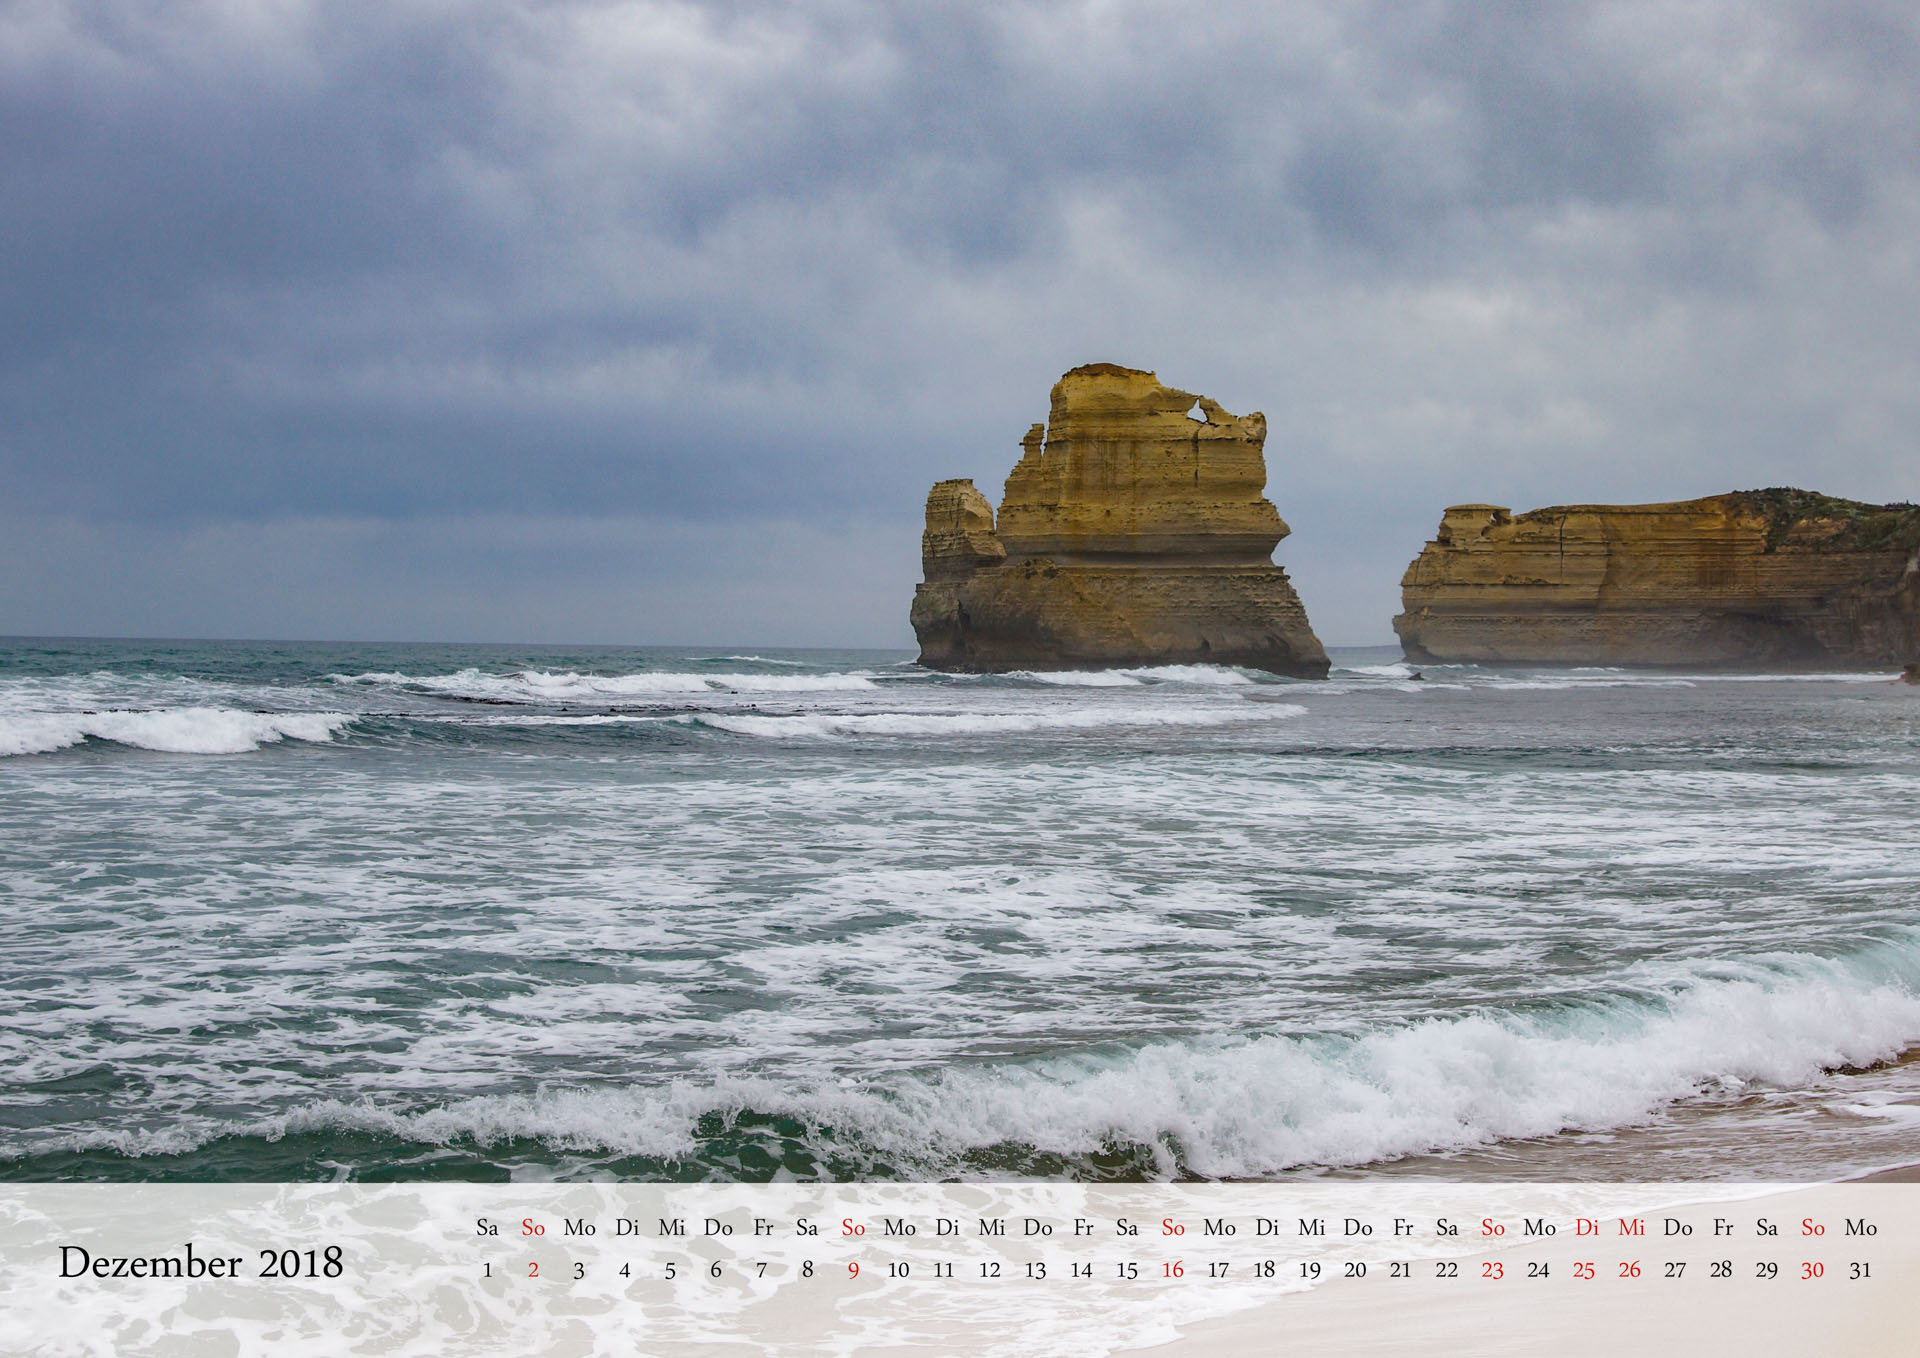
Task: Select date 10 in the calendar
Action: point(898,1270)
